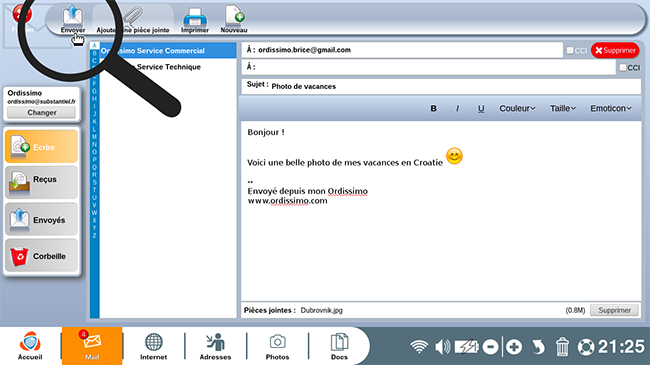Viewport: 650px width, 365px height.
Task: Tick the CCI checkbox on second recipient
Action: 622,67
